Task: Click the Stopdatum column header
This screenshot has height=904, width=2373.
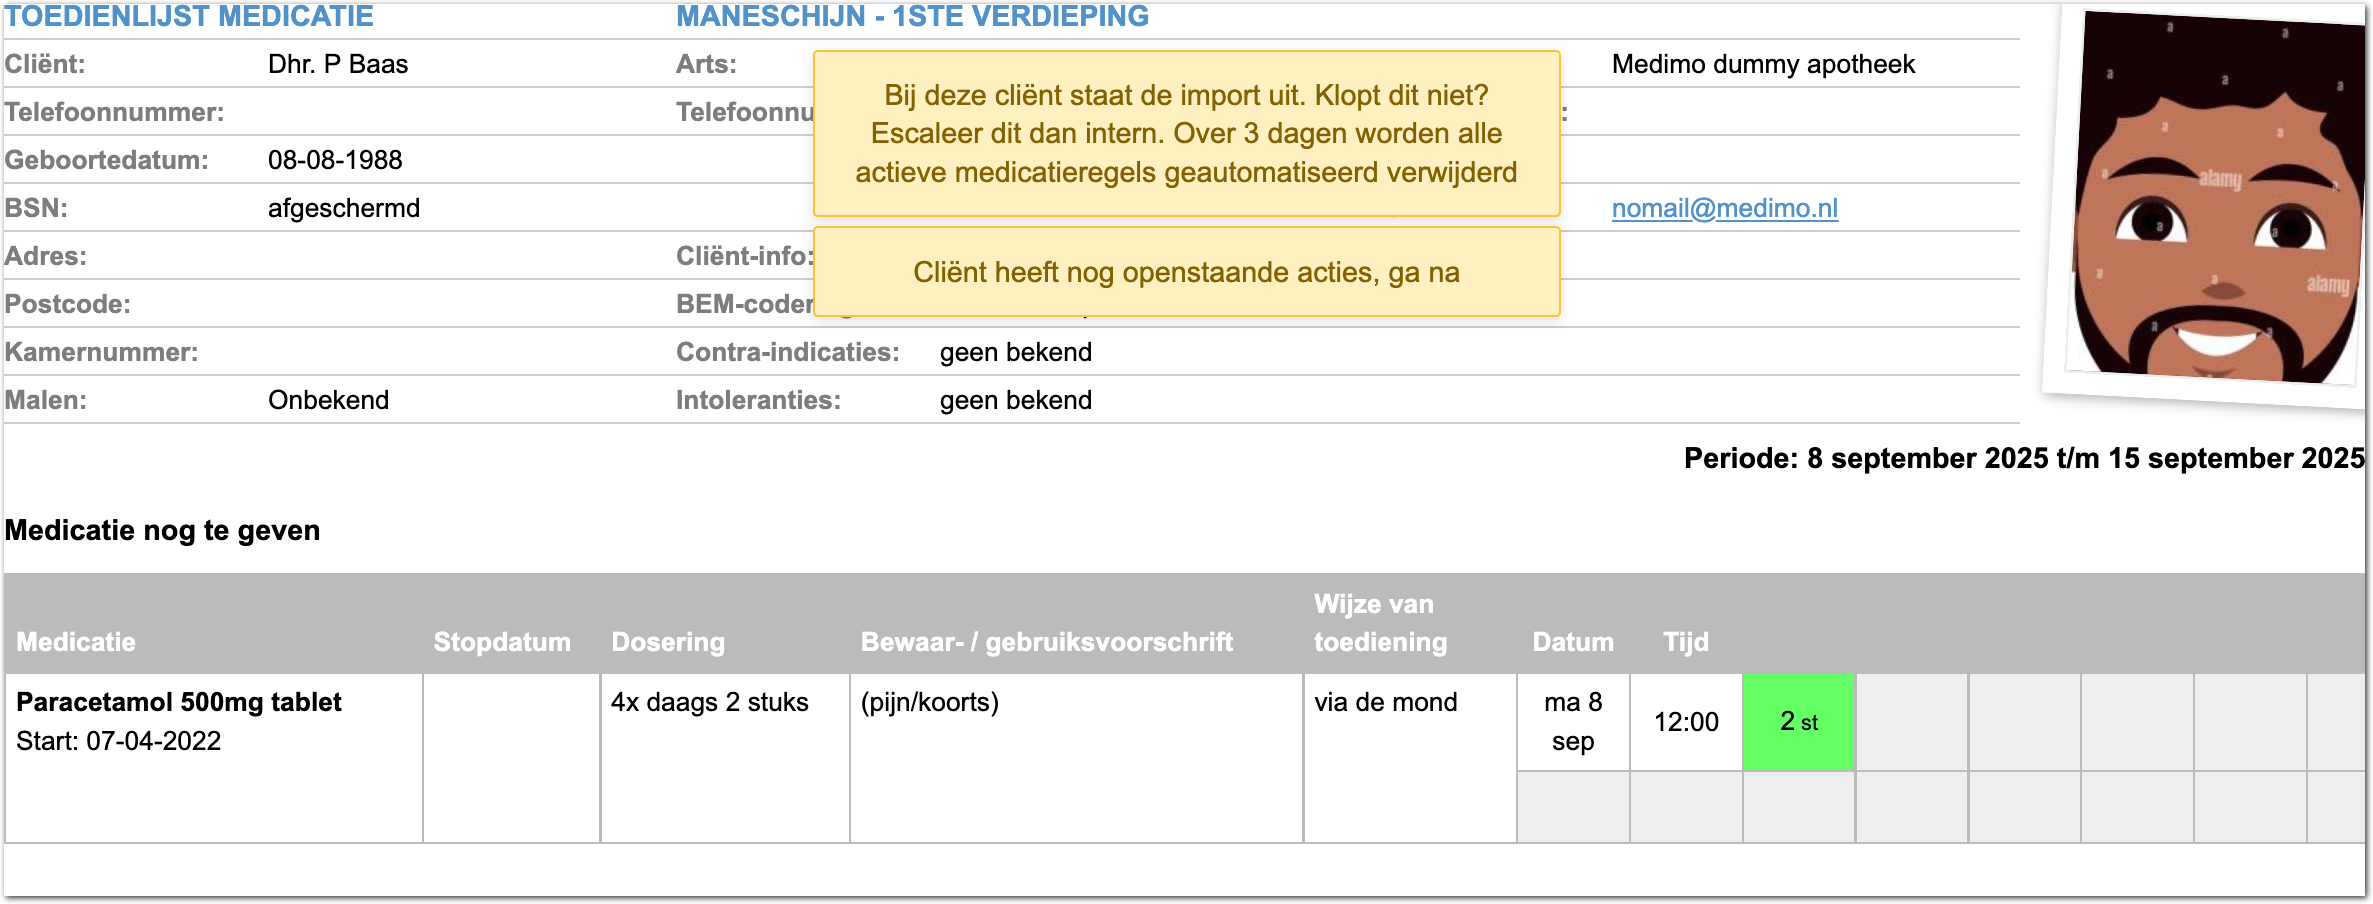Action: tap(502, 642)
